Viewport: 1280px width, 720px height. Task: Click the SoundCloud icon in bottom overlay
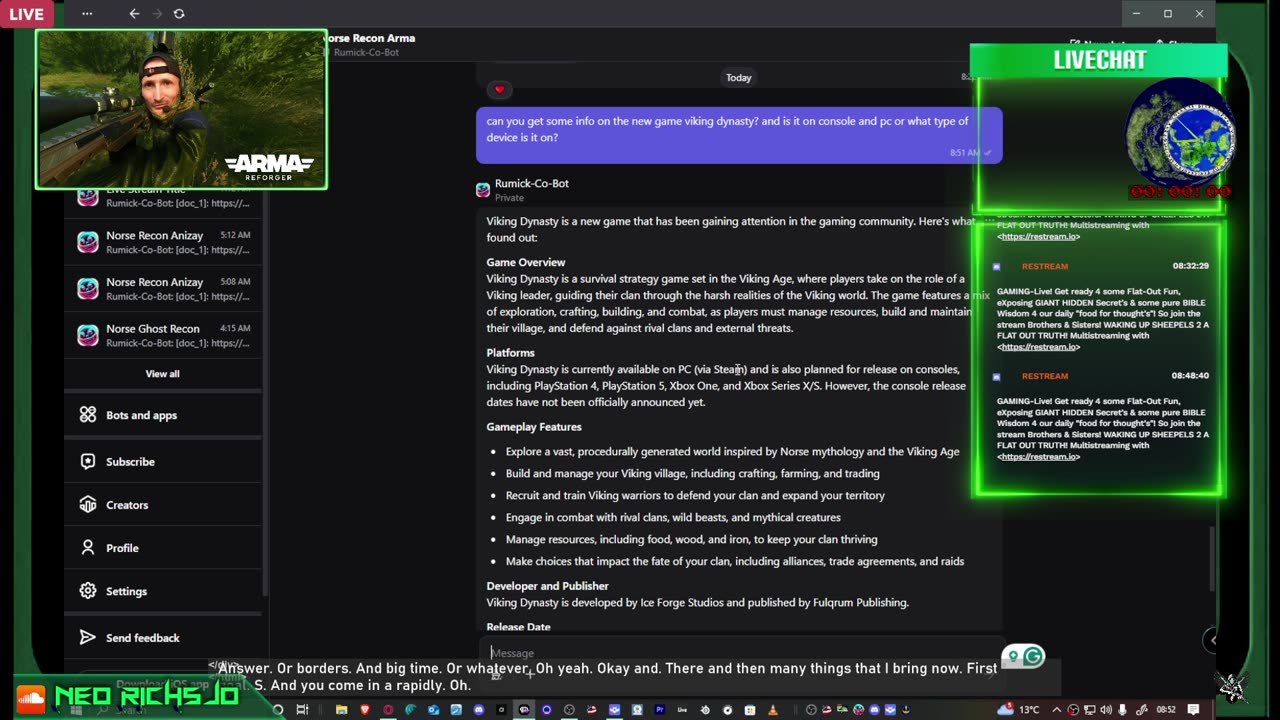(30, 698)
